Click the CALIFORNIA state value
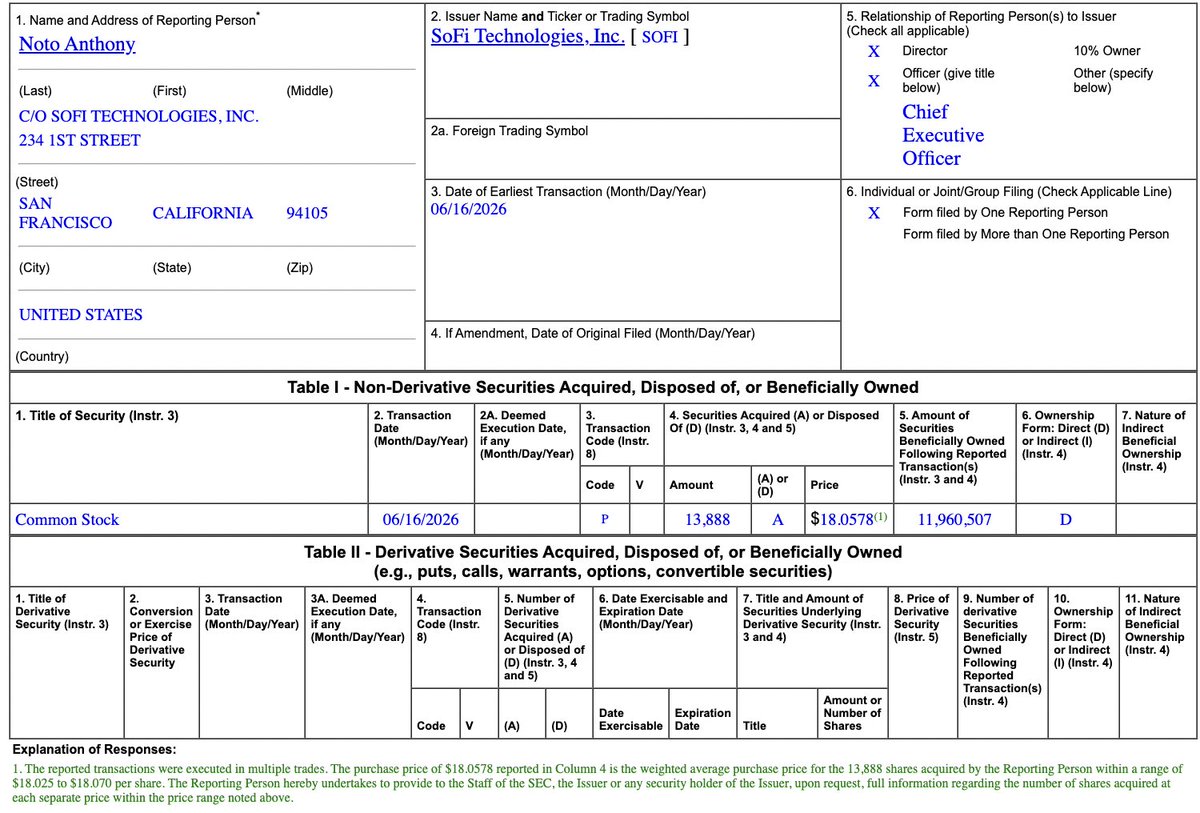The height and width of the screenshot is (813, 1200). click(x=203, y=213)
